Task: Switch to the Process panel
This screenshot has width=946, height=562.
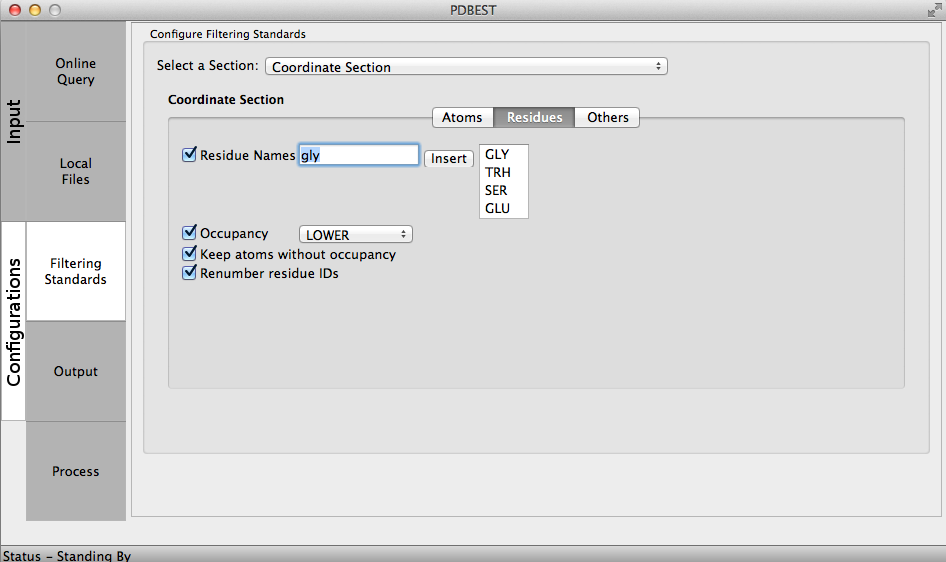Action: (76, 472)
